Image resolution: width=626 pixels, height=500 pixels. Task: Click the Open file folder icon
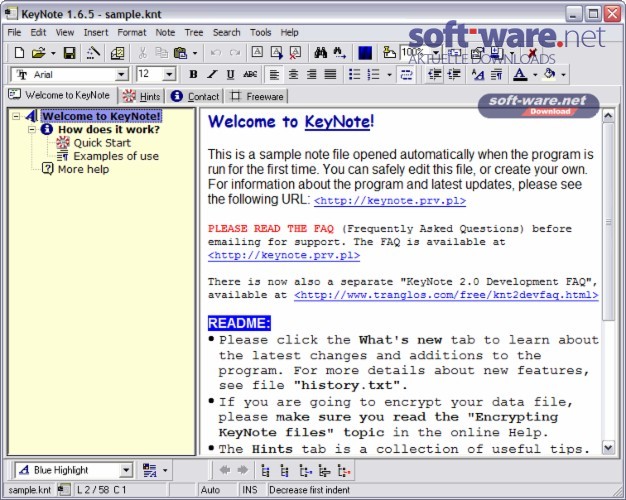[38, 53]
